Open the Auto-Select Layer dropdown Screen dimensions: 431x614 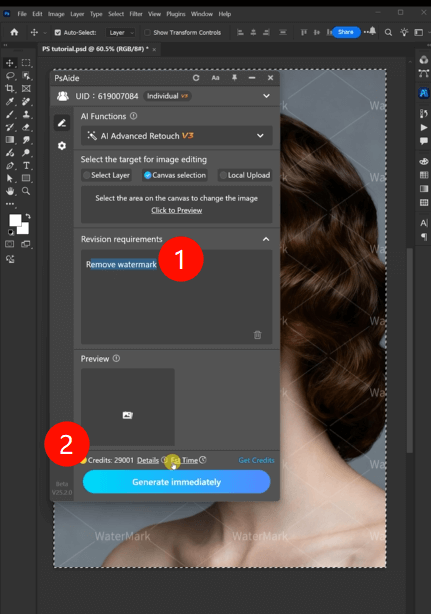pos(121,33)
